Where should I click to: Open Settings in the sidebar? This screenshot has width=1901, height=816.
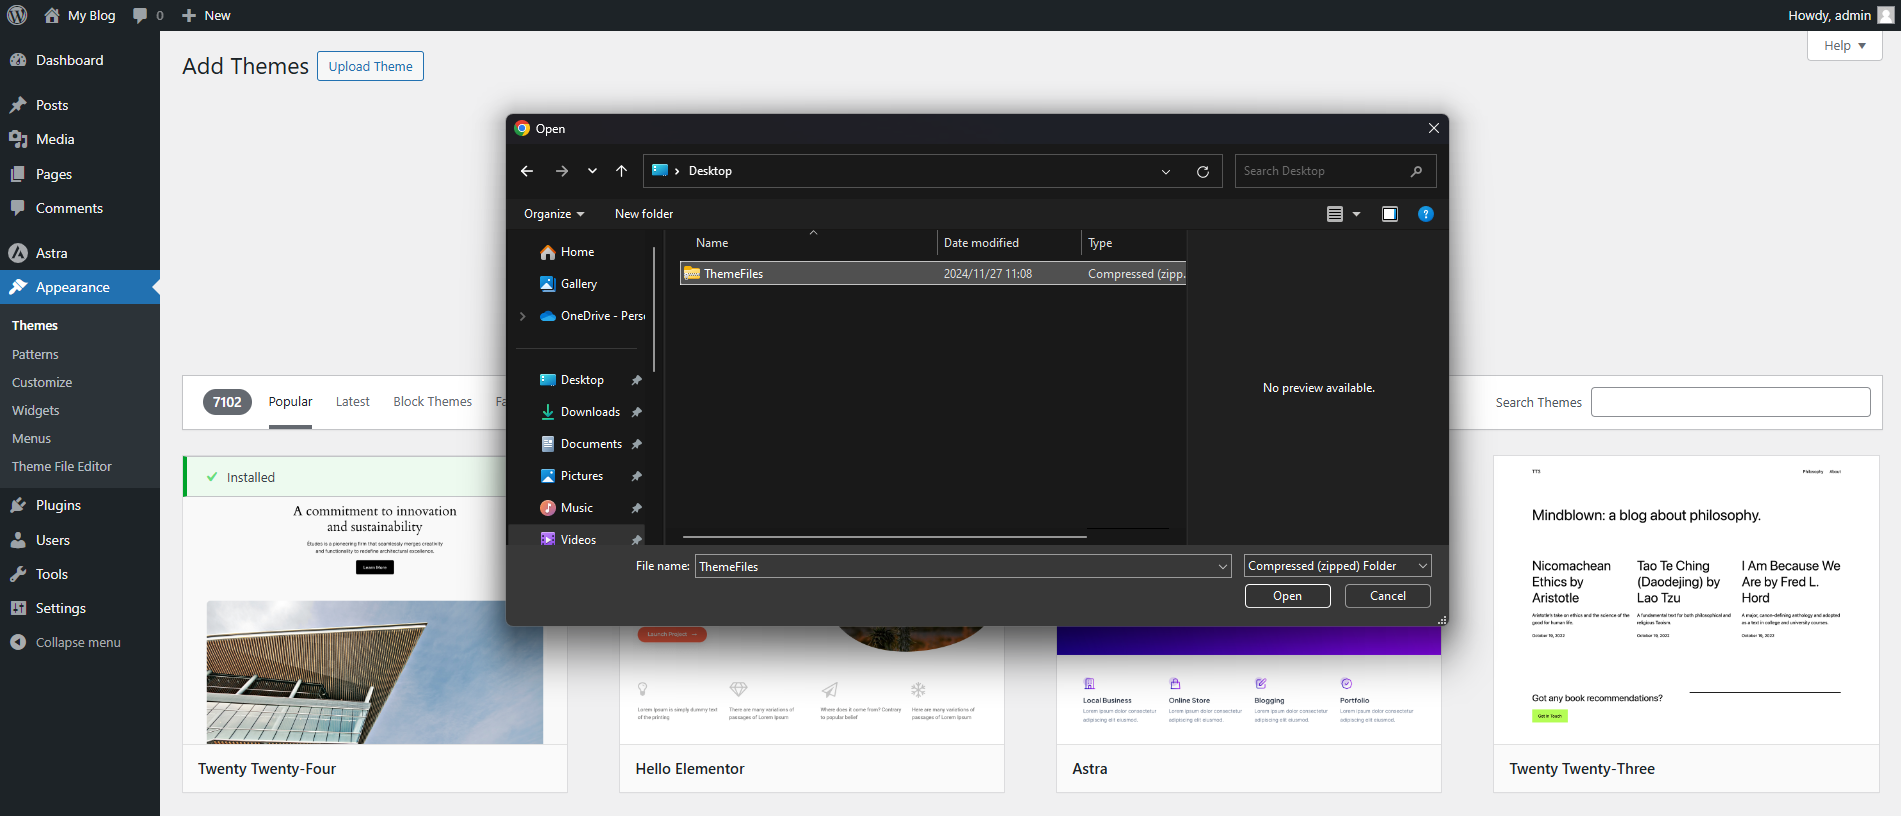[60, 608]
